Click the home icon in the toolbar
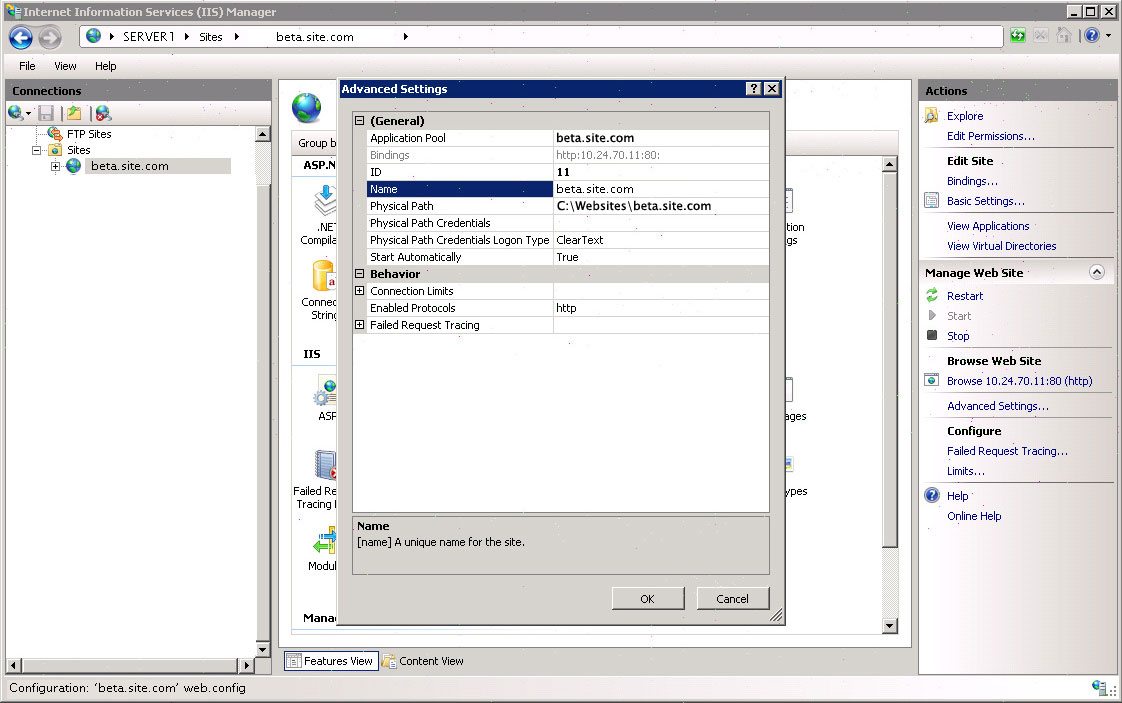The height and width of the screenshot is (703, 1122). [x=1064, y=36]
